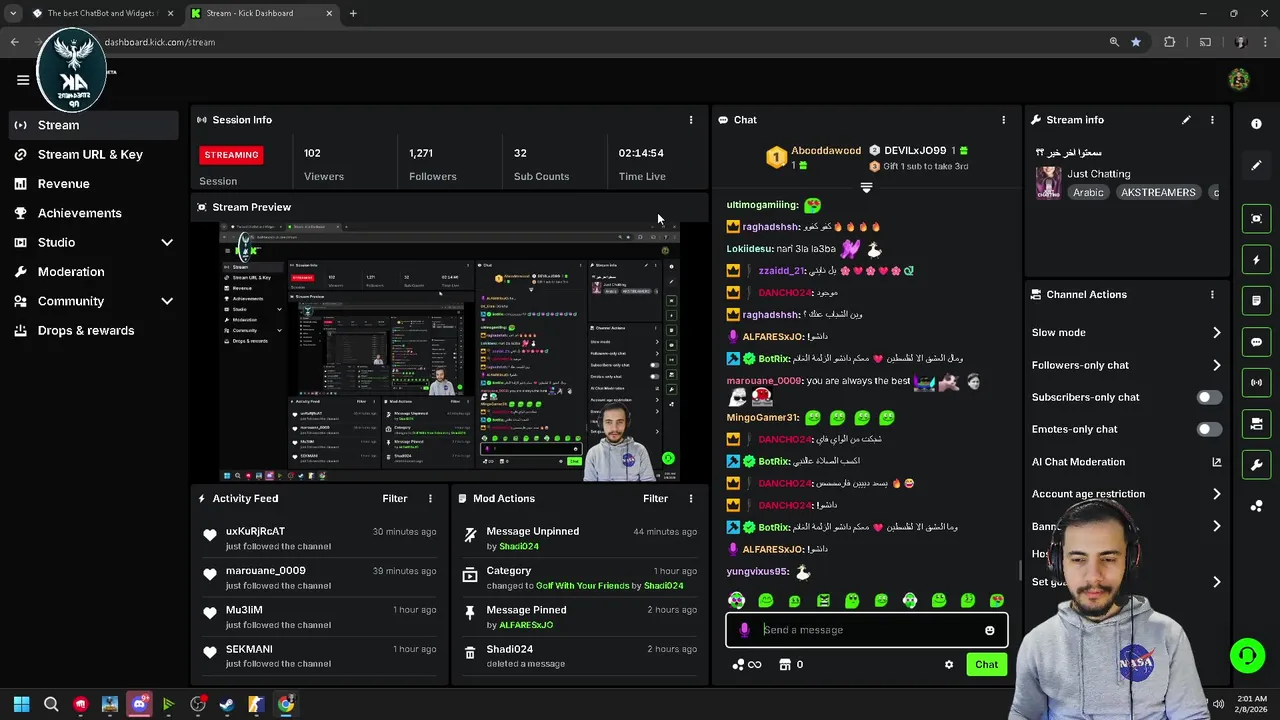Open Drops & rewards page
1280x720 pixels.
[x=94, y=330]
